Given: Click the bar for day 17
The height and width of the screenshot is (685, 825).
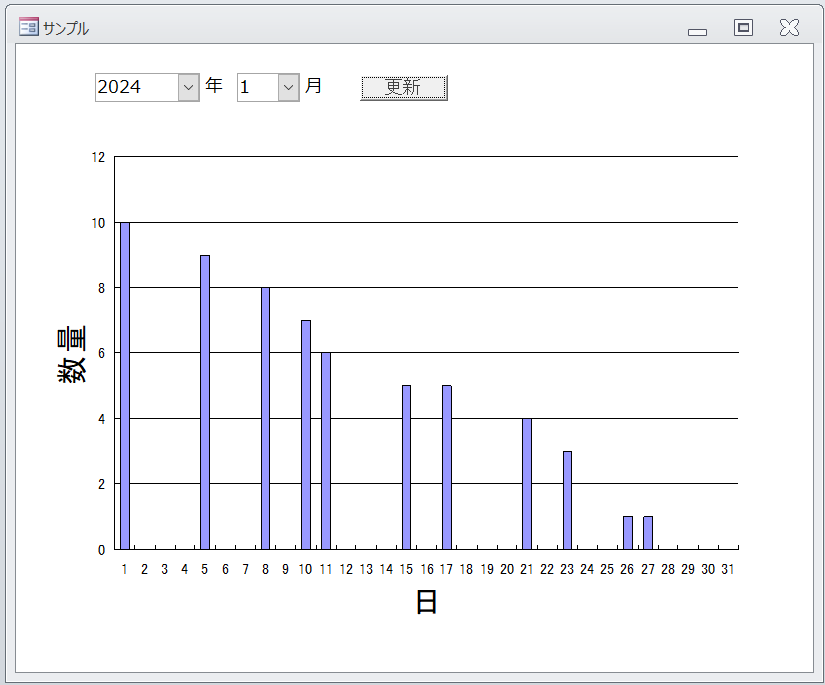Looking at the screenshot, I should click(447, 467).
